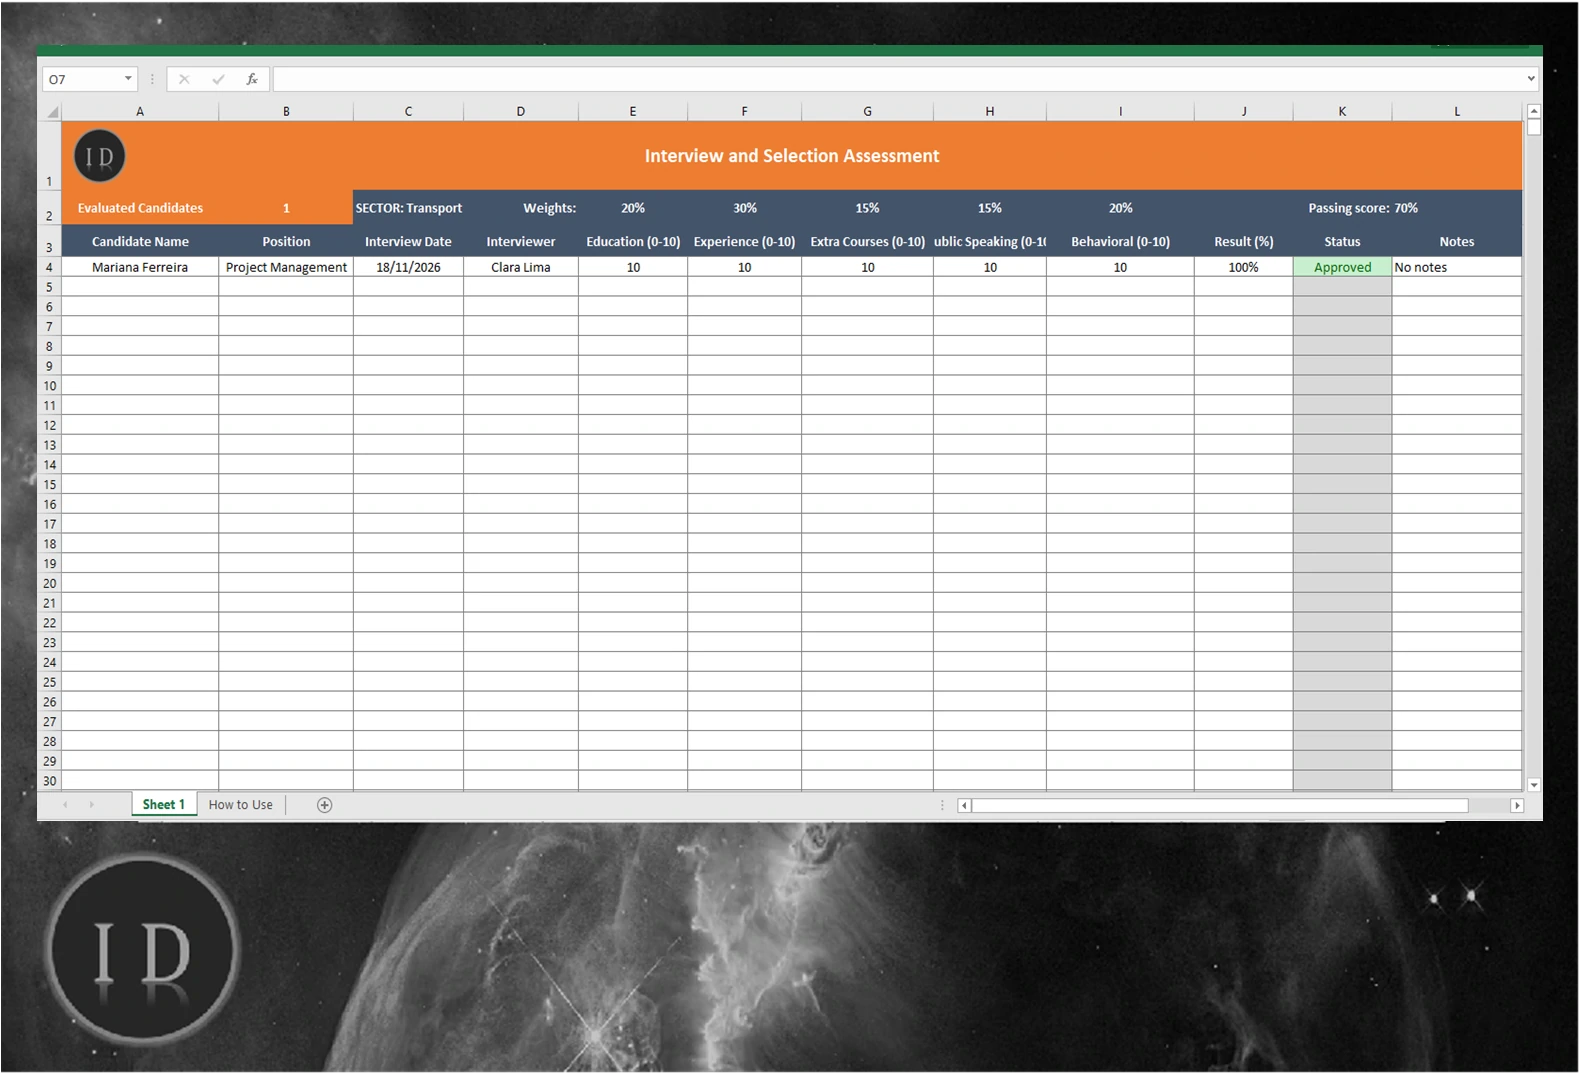Select row 4 header
The image size is (1580, 1074).
[x=49, y=267]
